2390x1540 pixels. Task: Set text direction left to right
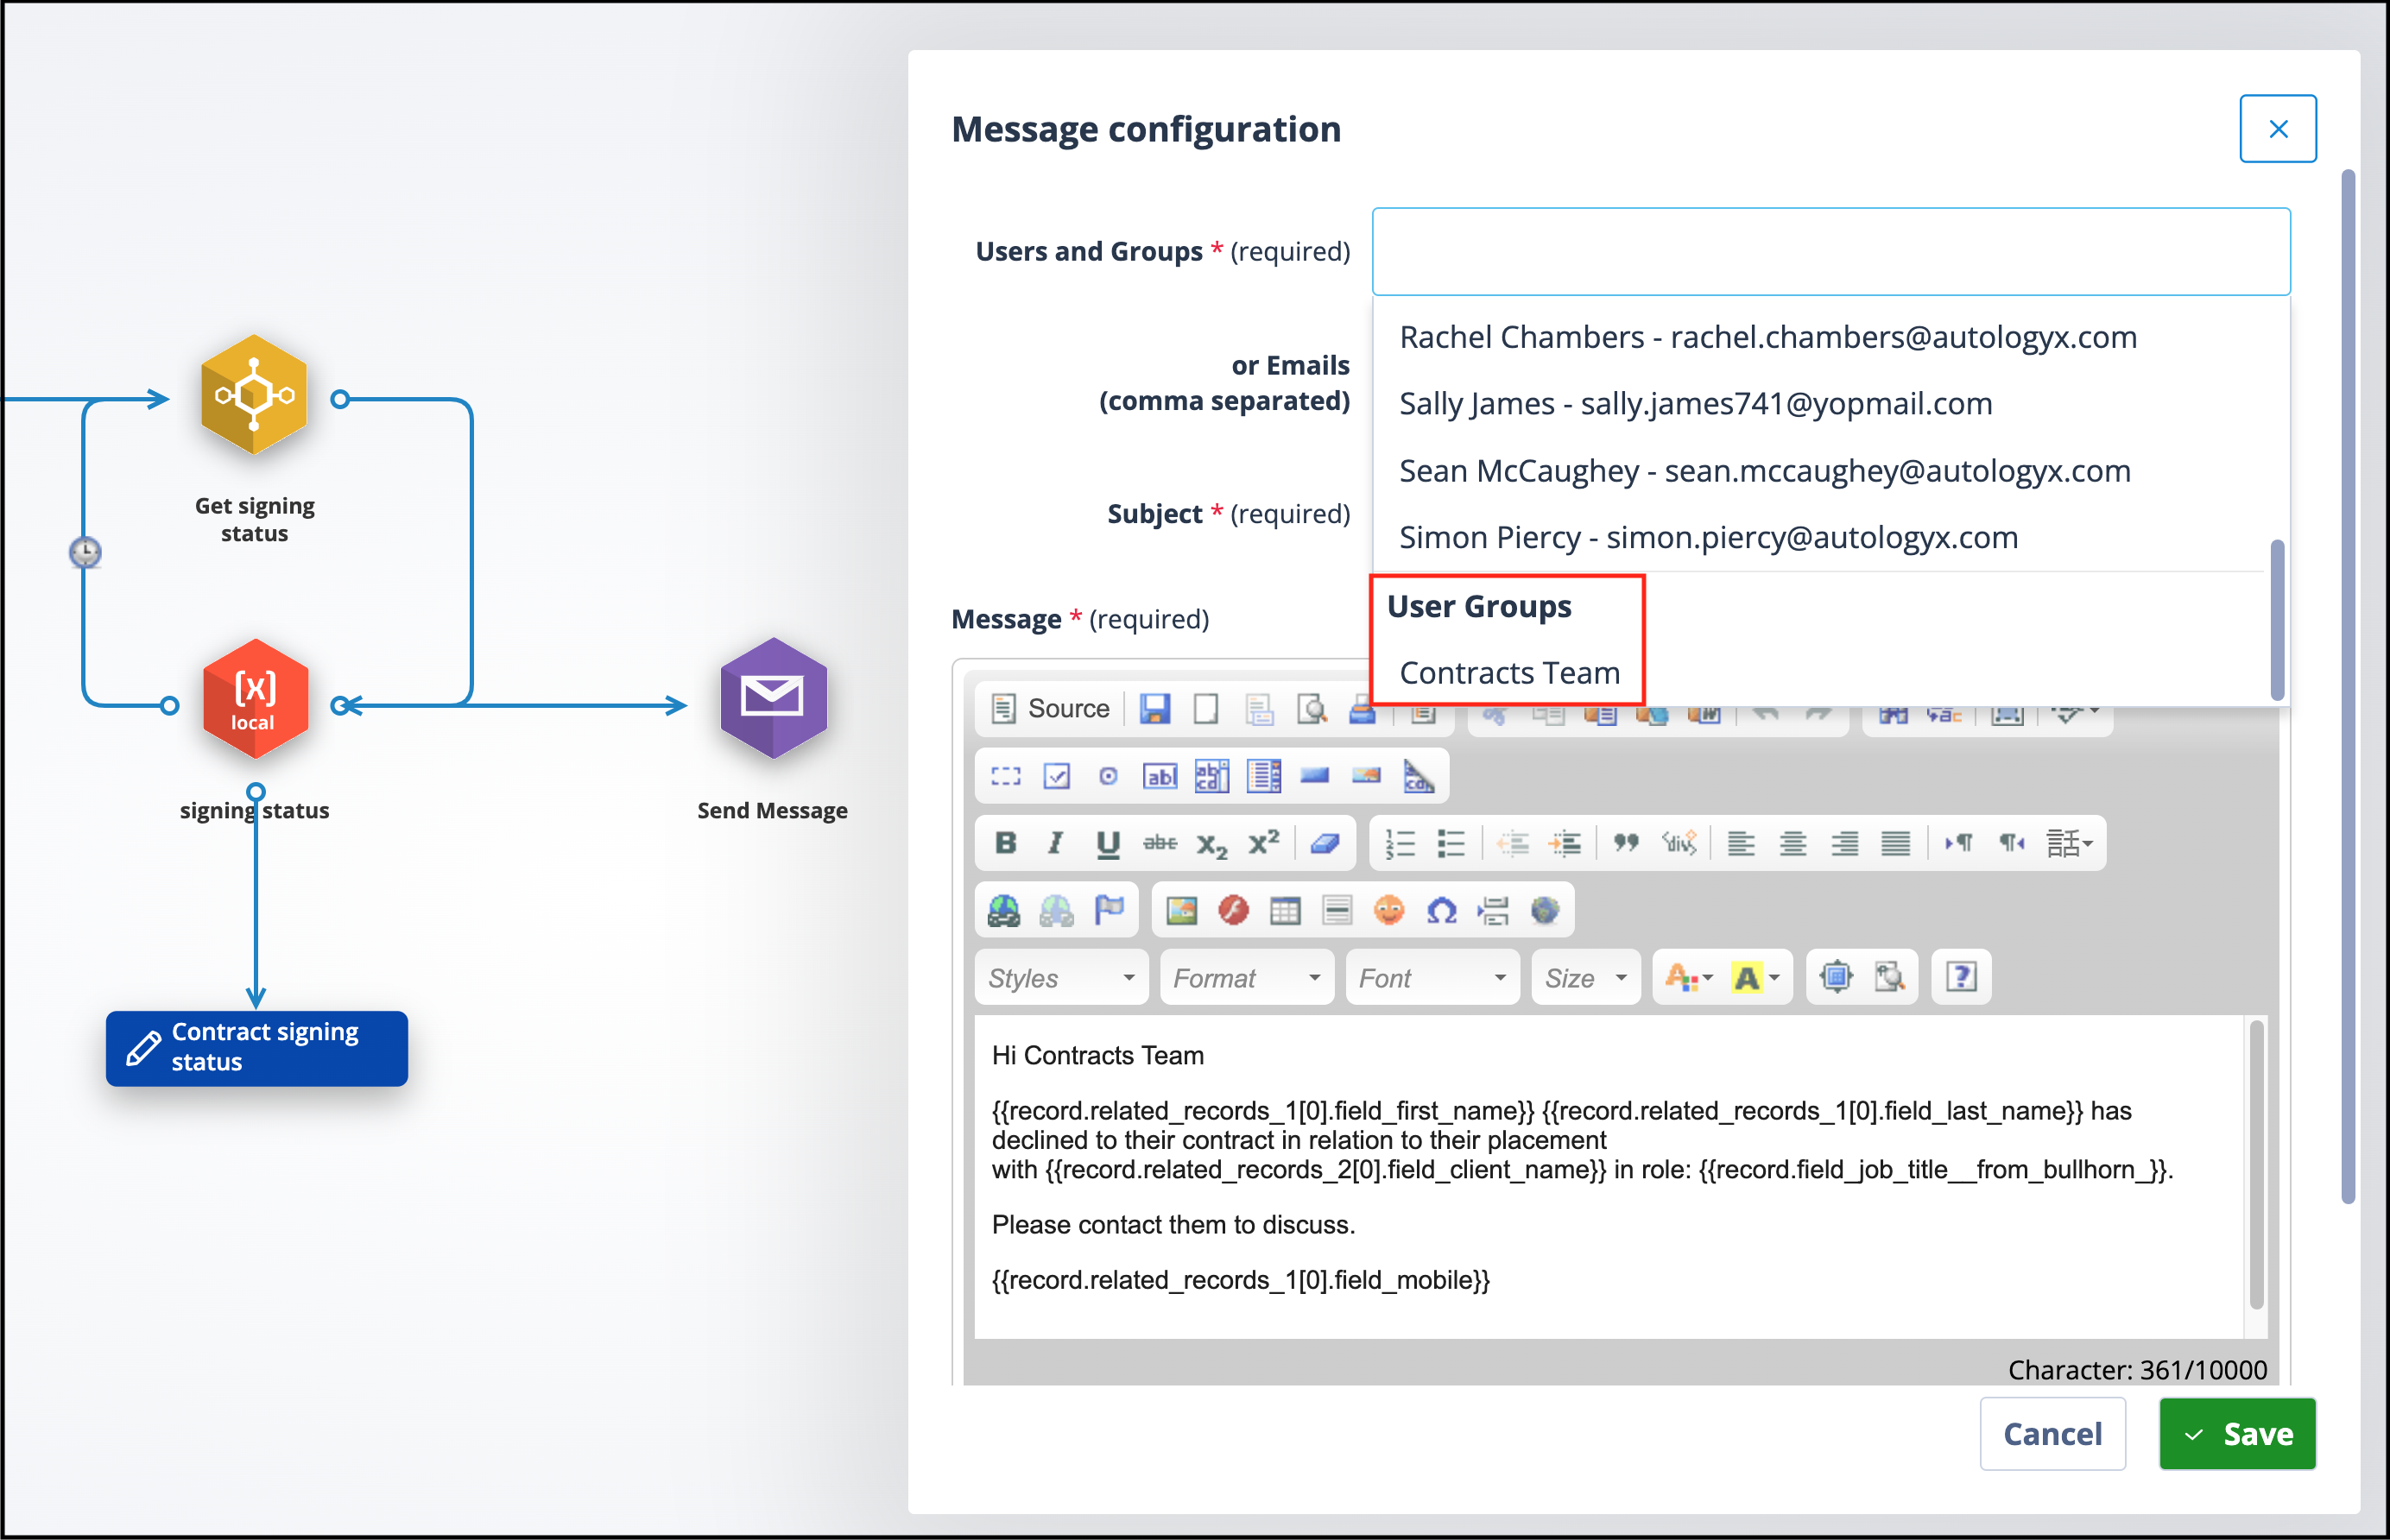(x=1959, y=843)
